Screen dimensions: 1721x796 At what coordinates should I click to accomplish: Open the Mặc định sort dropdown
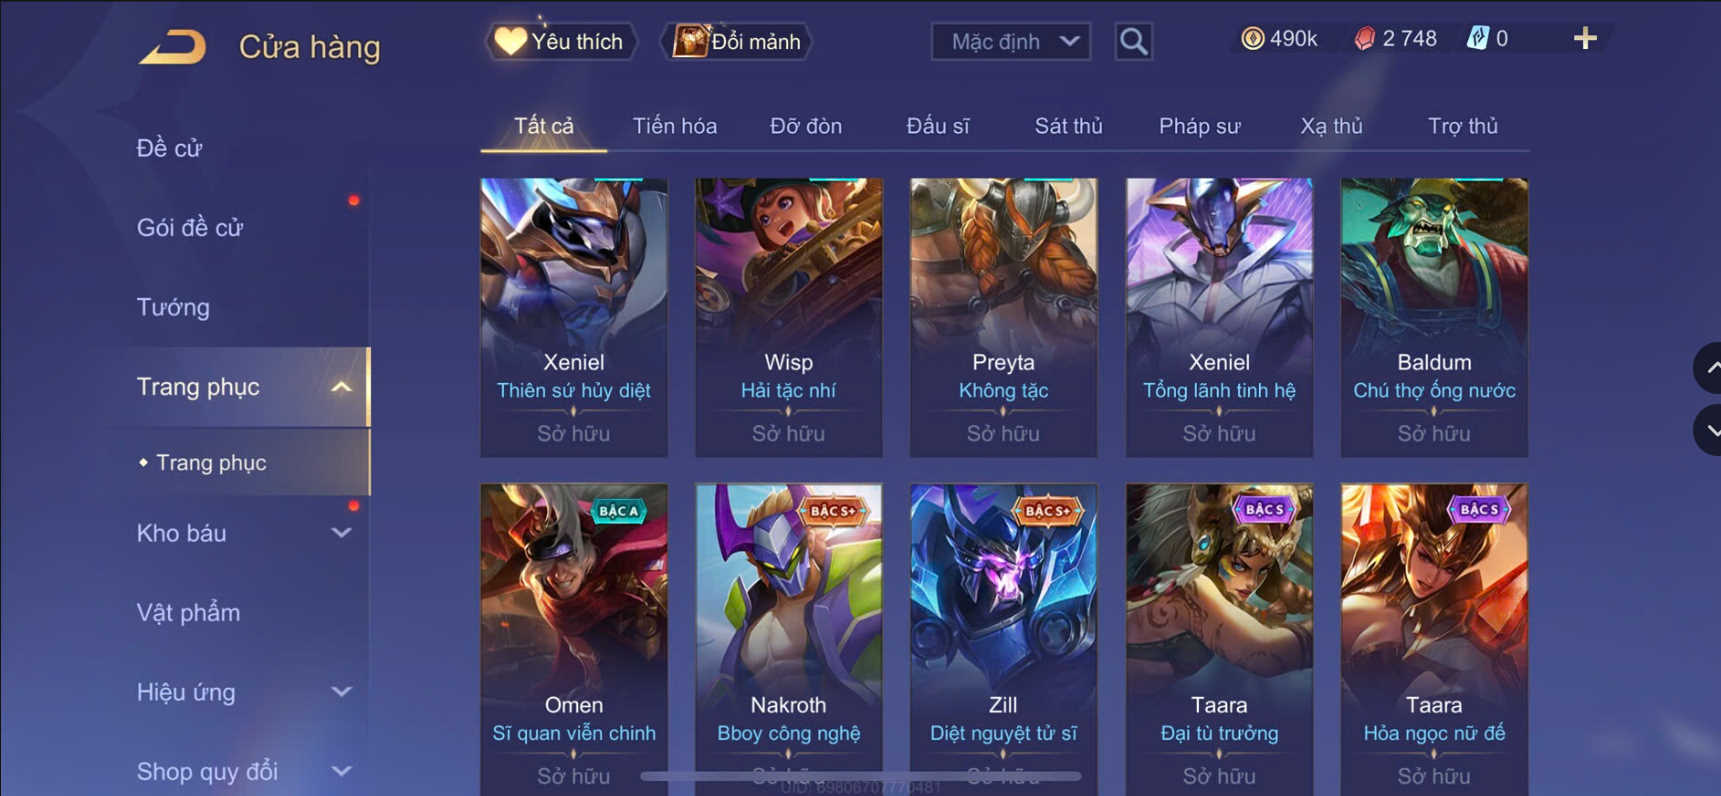point(1011,41)
